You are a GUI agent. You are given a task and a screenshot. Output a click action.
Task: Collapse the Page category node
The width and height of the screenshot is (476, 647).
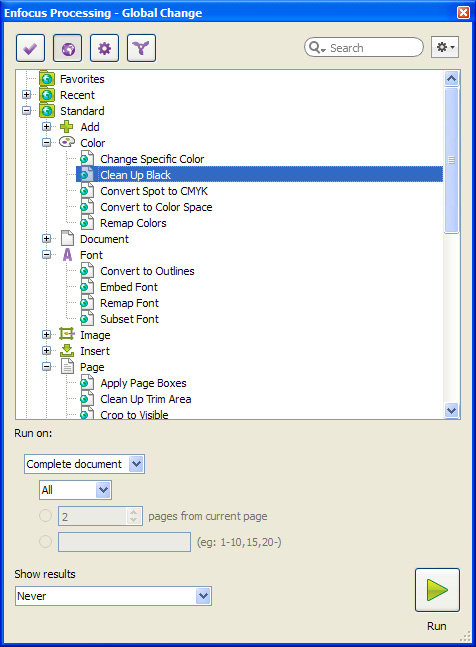point(47,367)
